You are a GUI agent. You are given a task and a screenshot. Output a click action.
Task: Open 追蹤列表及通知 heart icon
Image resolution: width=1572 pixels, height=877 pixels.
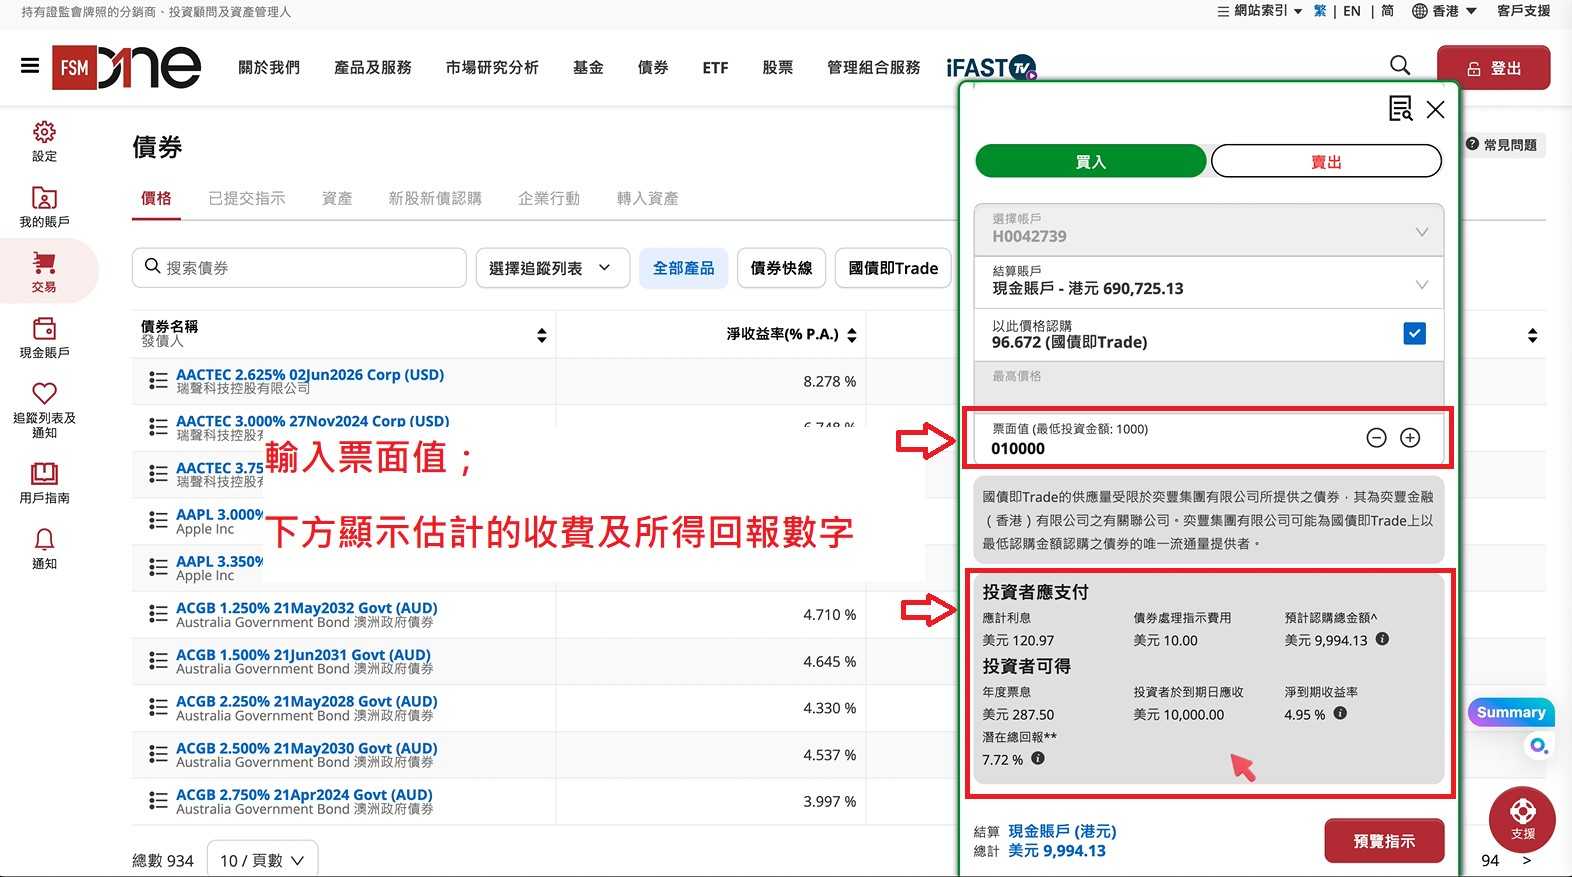coord(44,393)
